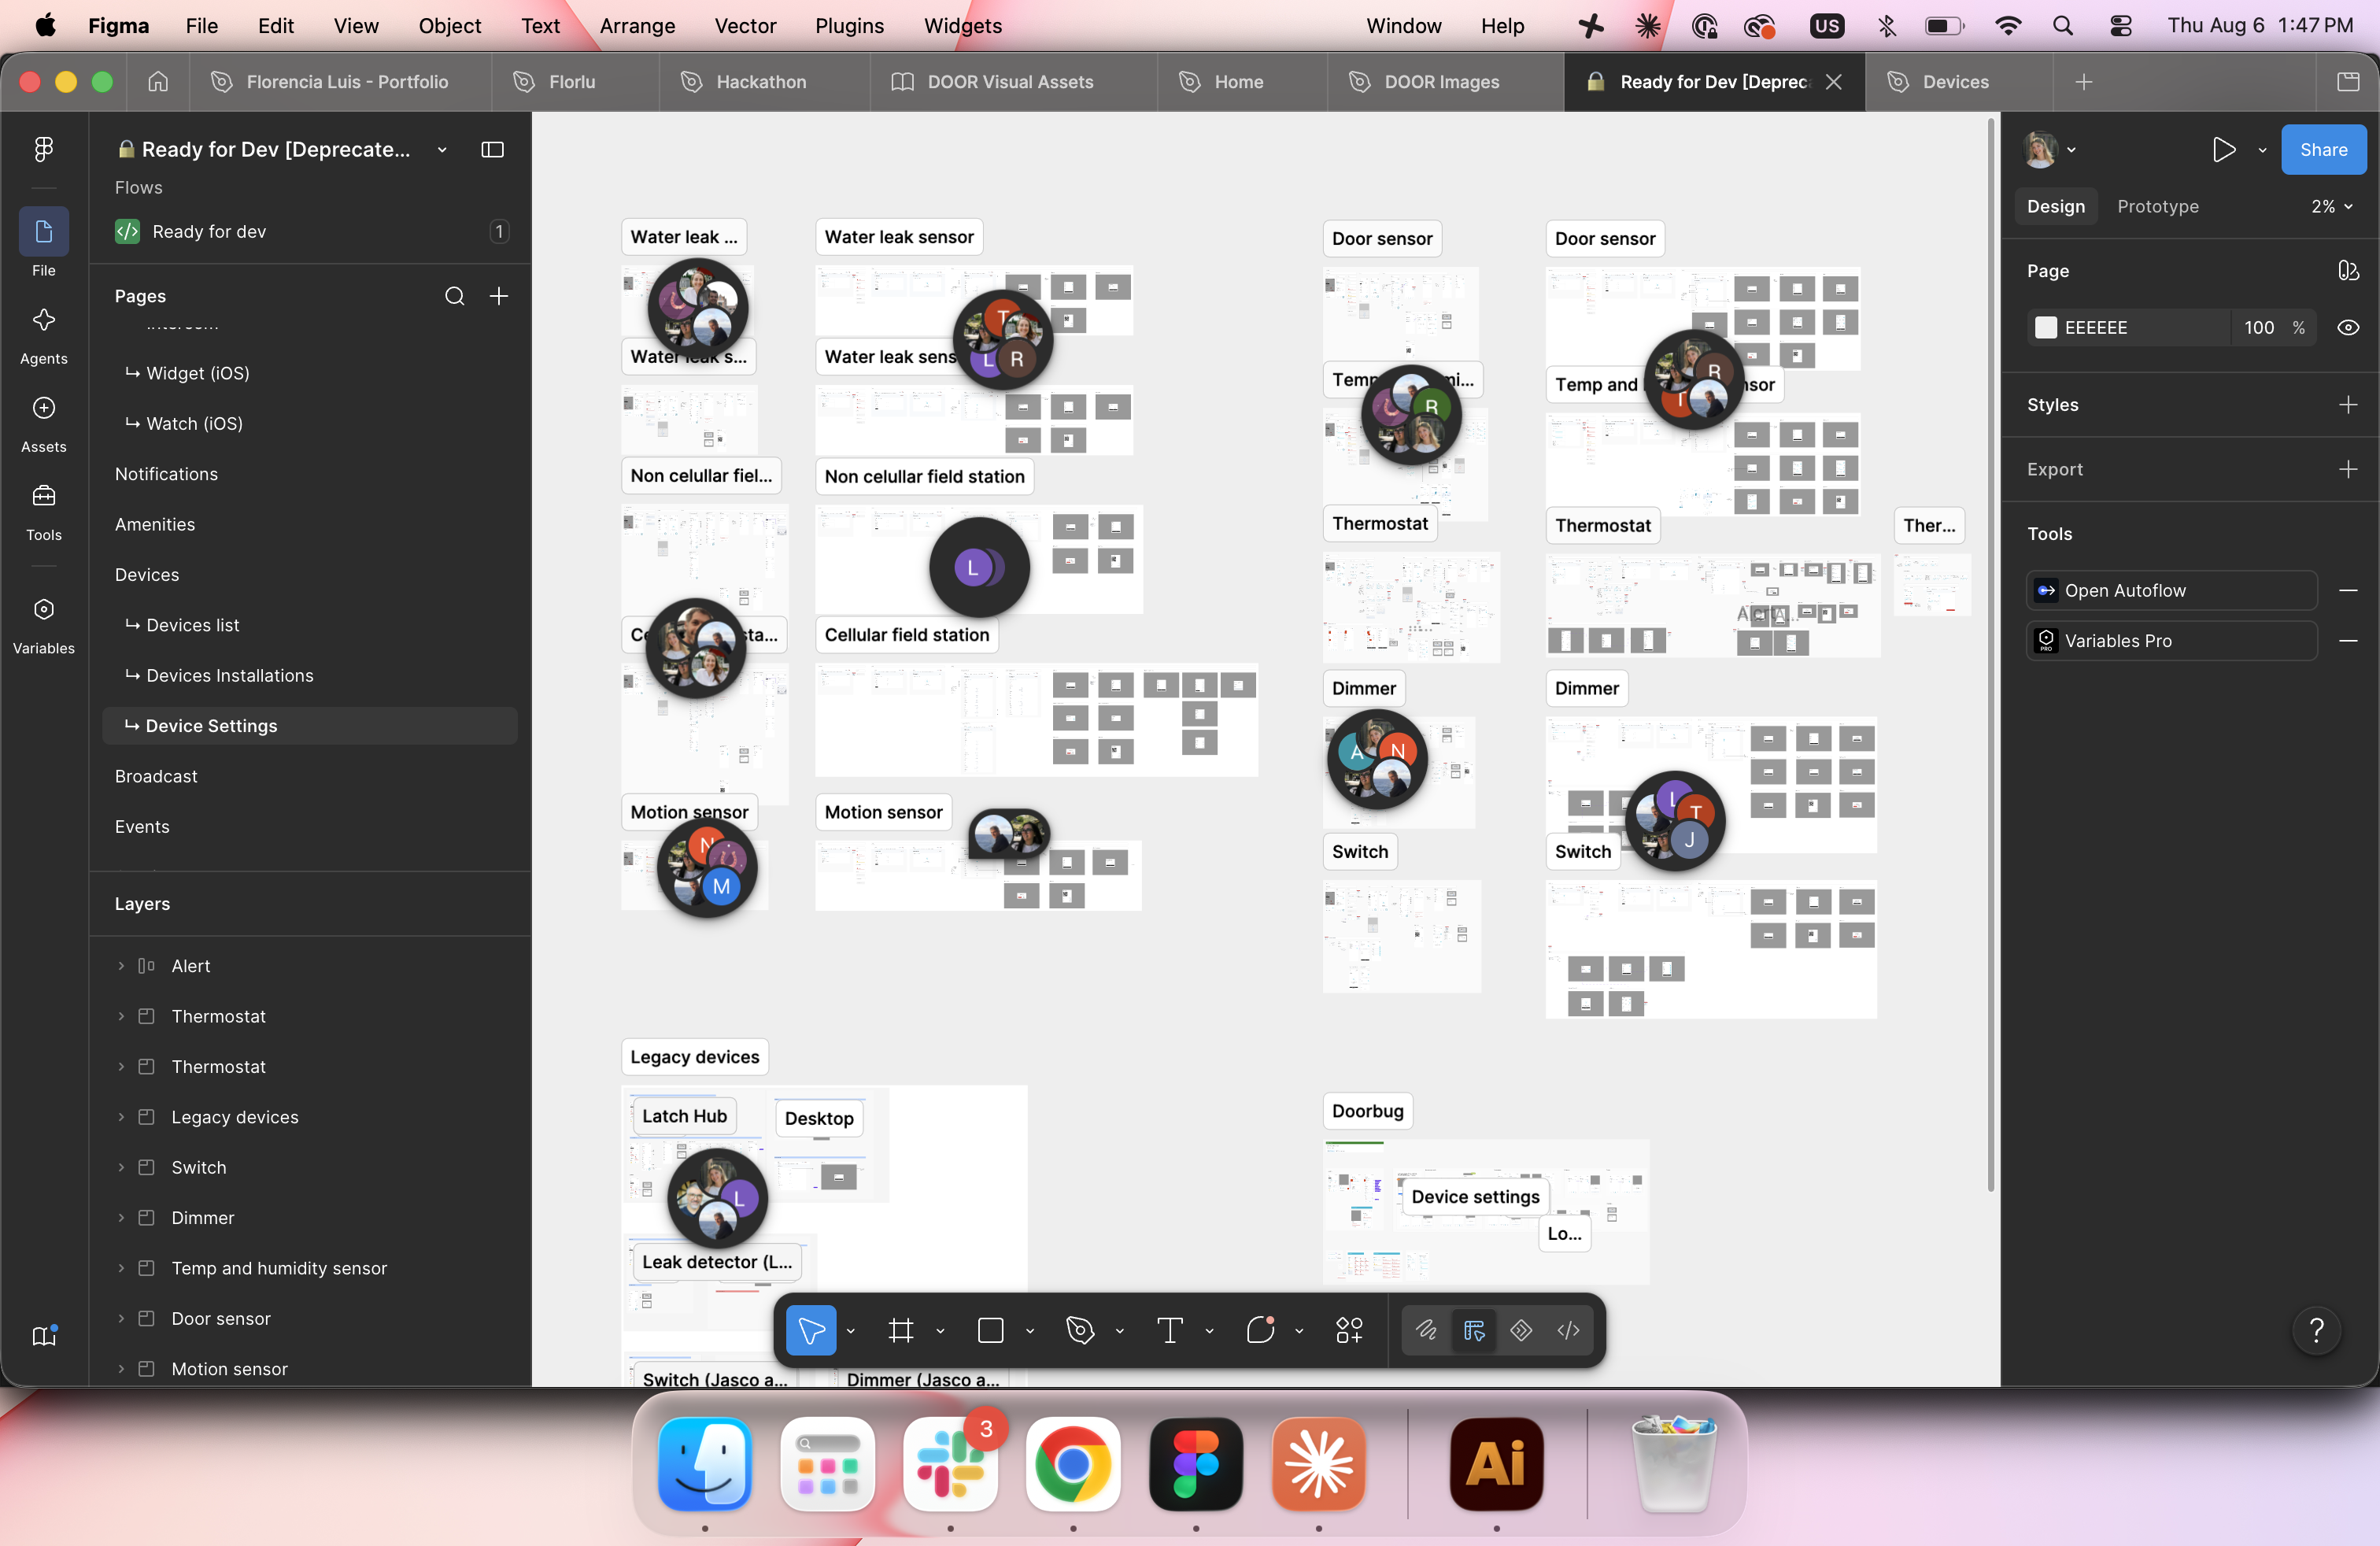Open the Vector menu

pos(745,26)
